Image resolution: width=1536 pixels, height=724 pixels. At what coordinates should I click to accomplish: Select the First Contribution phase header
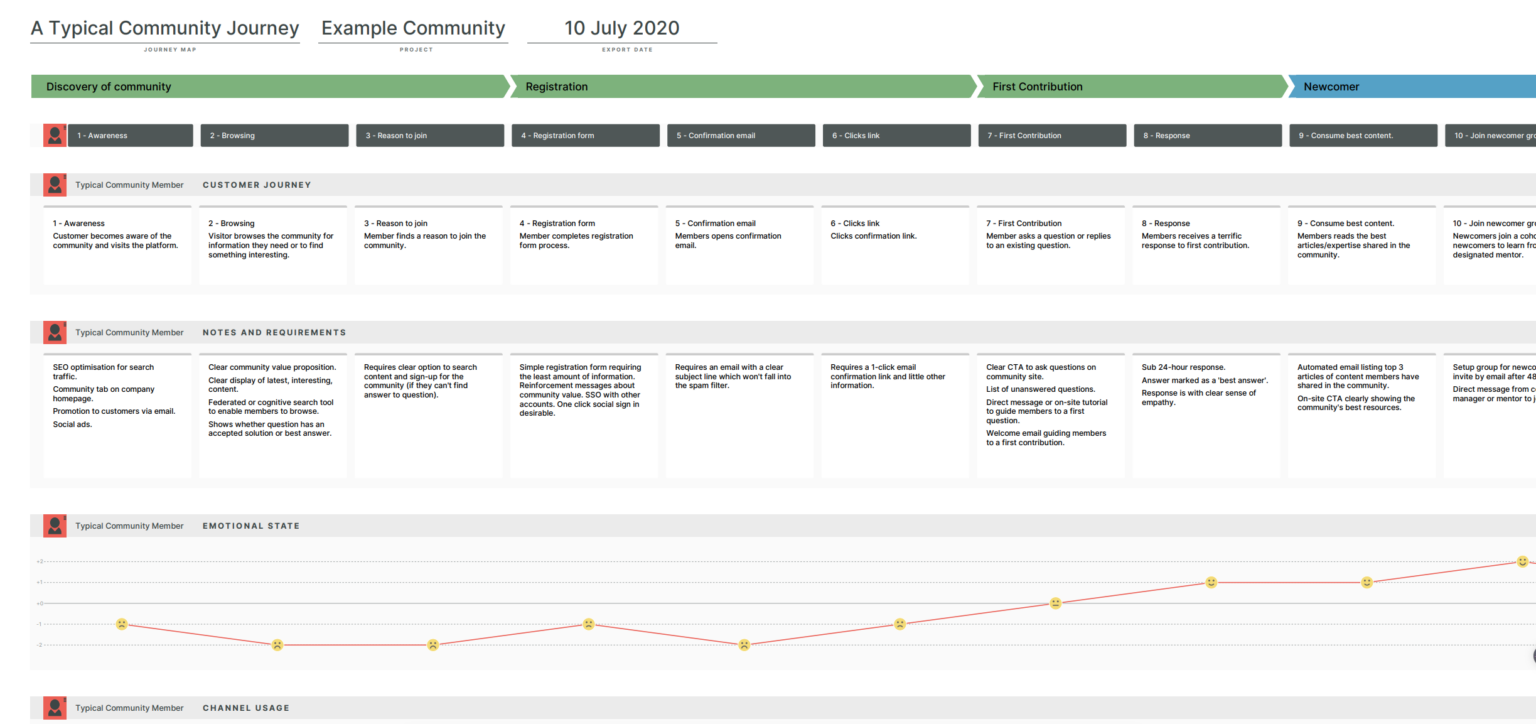click(1036, 86)
